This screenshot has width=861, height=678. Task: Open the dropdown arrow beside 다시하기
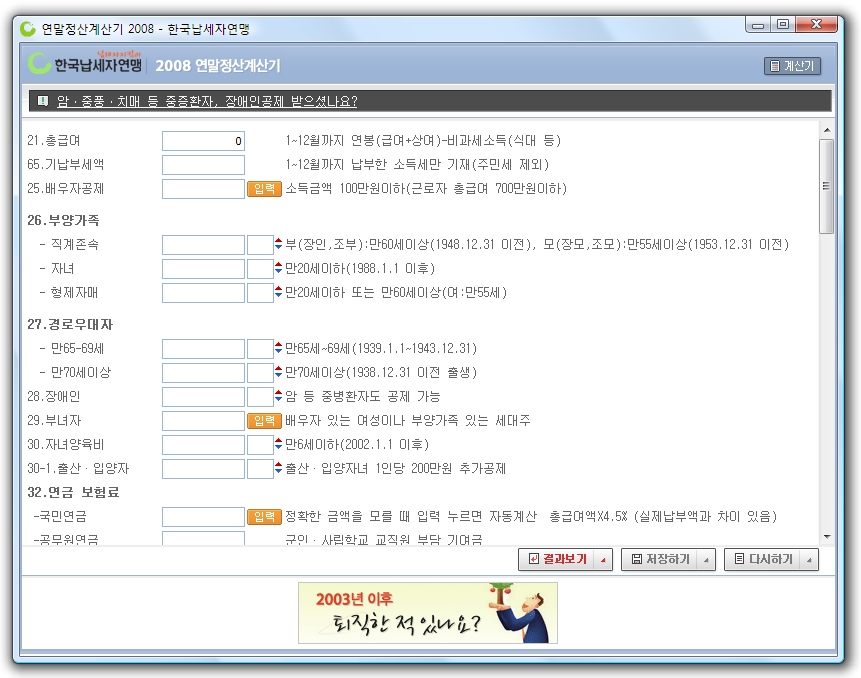click(809, 560)
